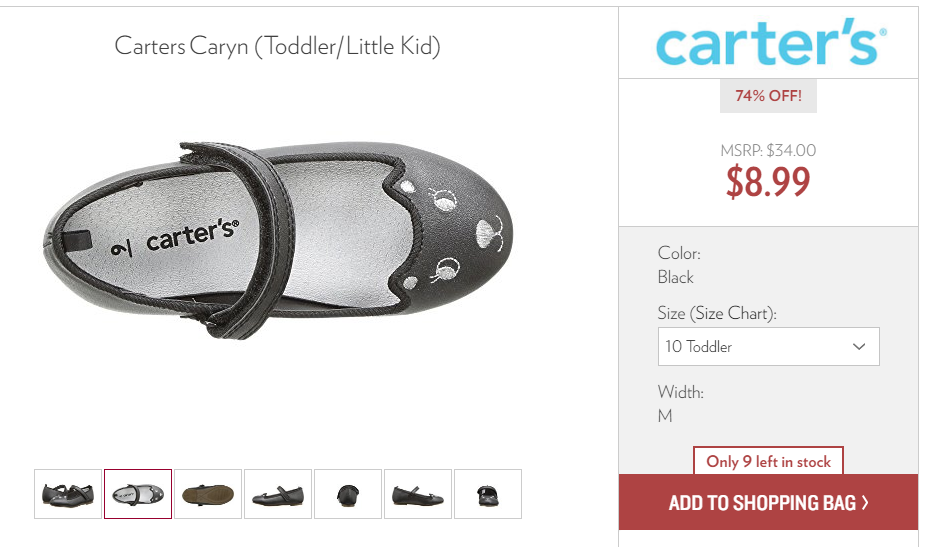The image size is (927, 547).
Task: Click the size dropdown chevron arrow
Action: 859,347
